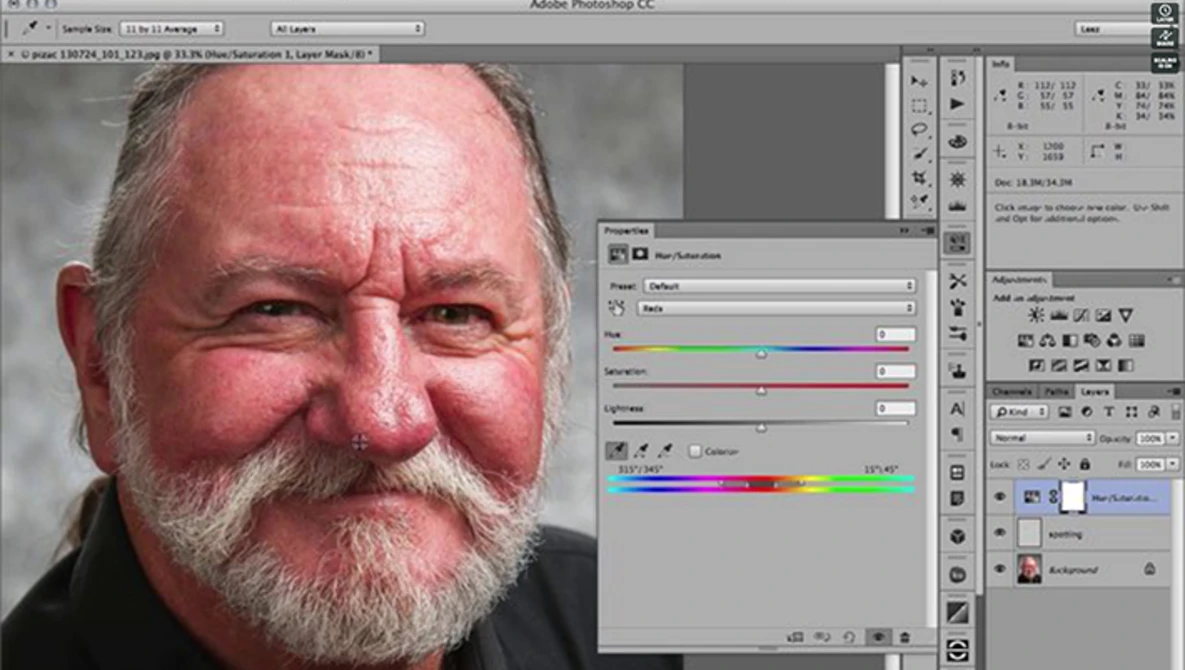Image resolution: width=1185 pixels, height=670 pixels.
Task: Add a Curves adjustment
Action: (1081, 315)
